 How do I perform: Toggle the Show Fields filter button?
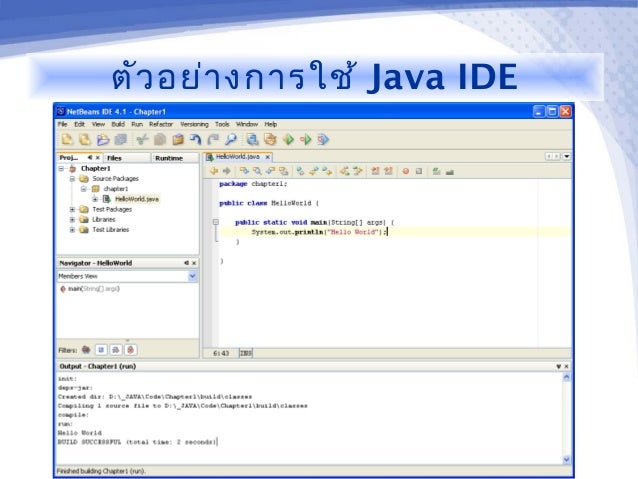coord(101,350)
